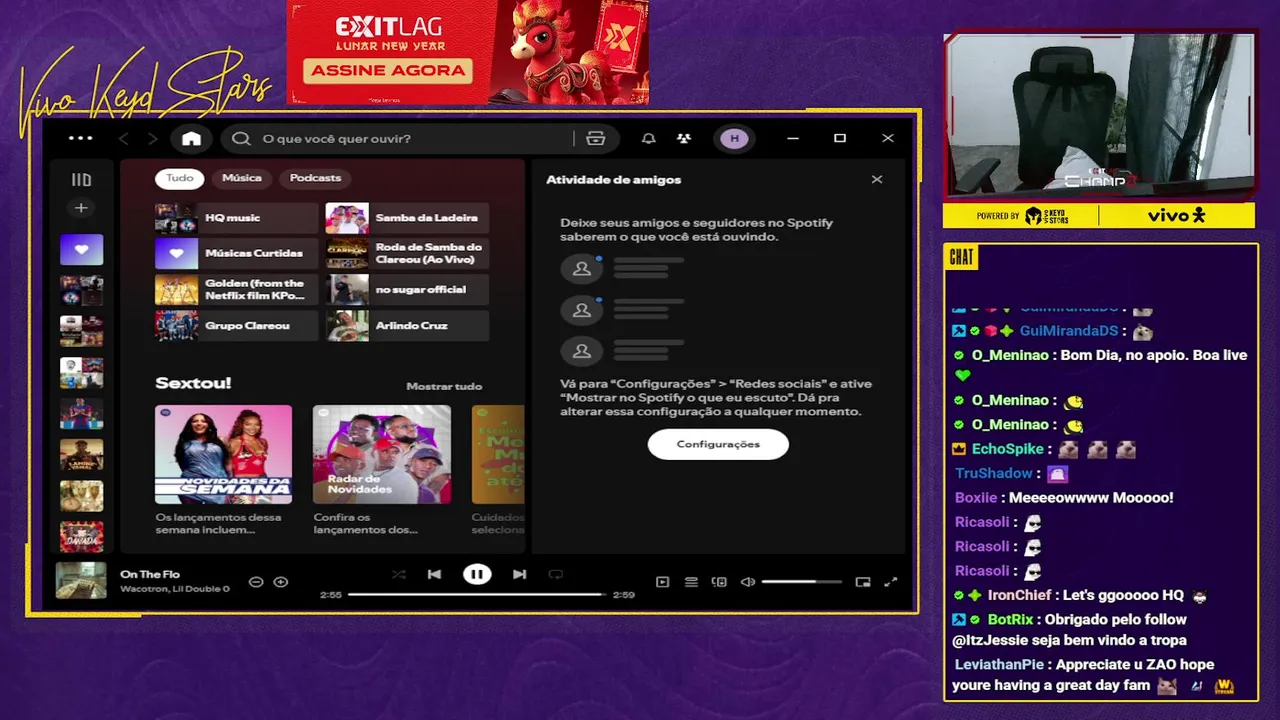Click the search field placeholder text

(336, 139)
